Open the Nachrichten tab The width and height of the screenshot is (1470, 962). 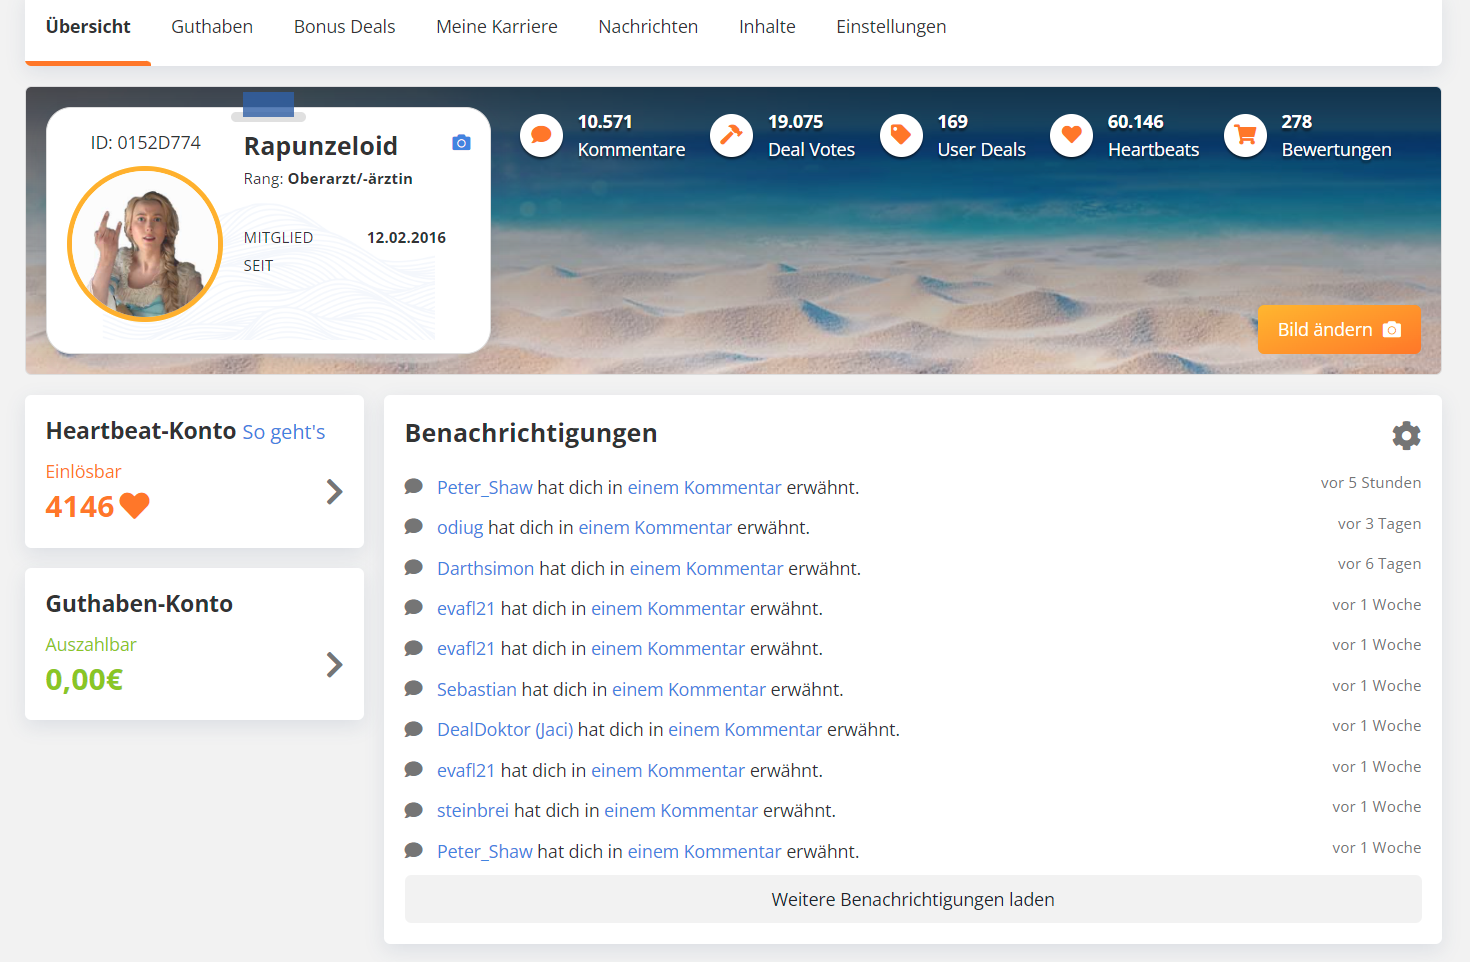[x=648, y=27]
